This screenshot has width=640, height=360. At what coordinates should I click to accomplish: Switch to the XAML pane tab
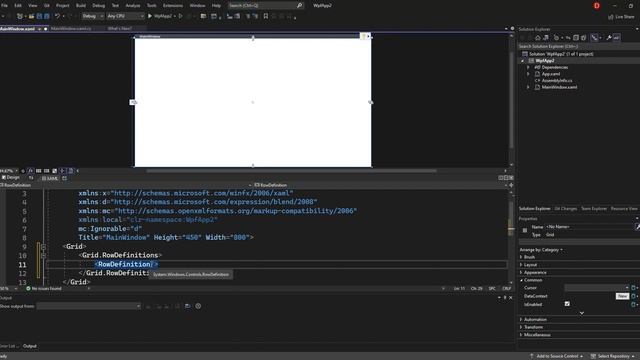pyautogui.click(x=50, y=178)
